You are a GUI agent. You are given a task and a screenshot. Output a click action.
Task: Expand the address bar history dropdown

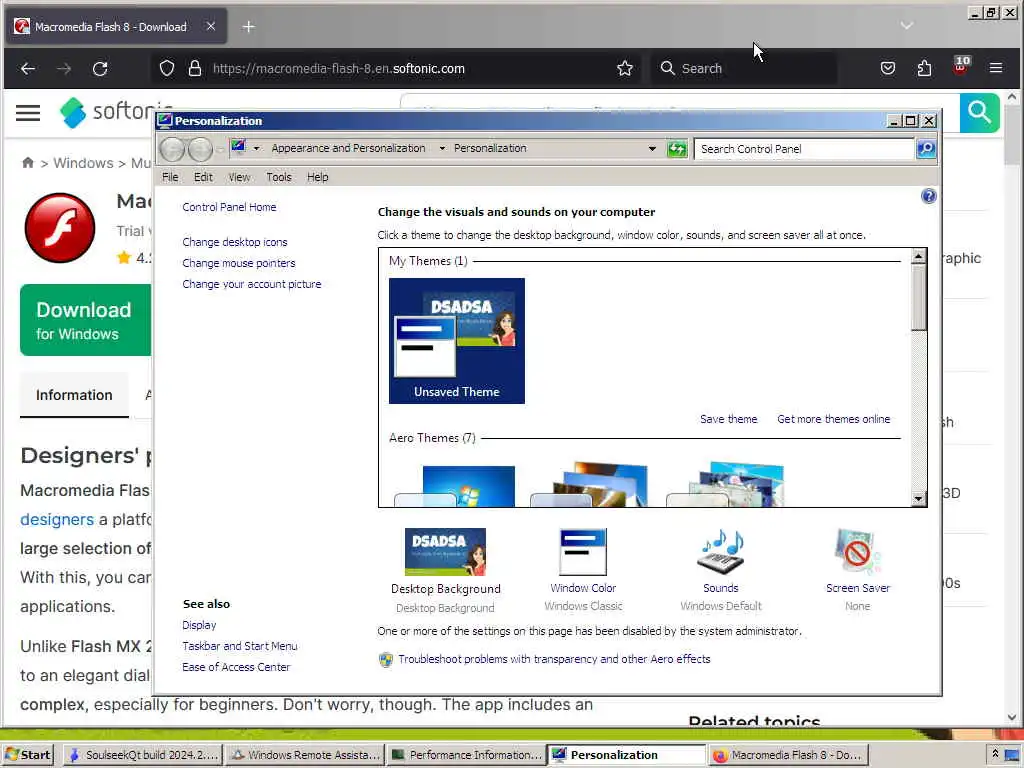[652, 149]
